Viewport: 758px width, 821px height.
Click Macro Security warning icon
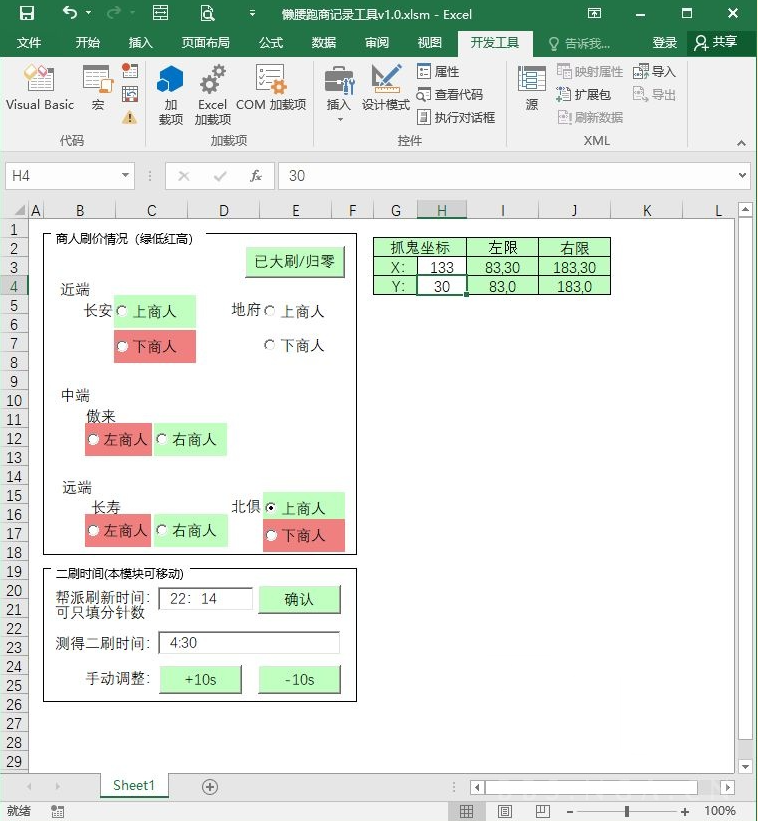(x=130, y=117)
